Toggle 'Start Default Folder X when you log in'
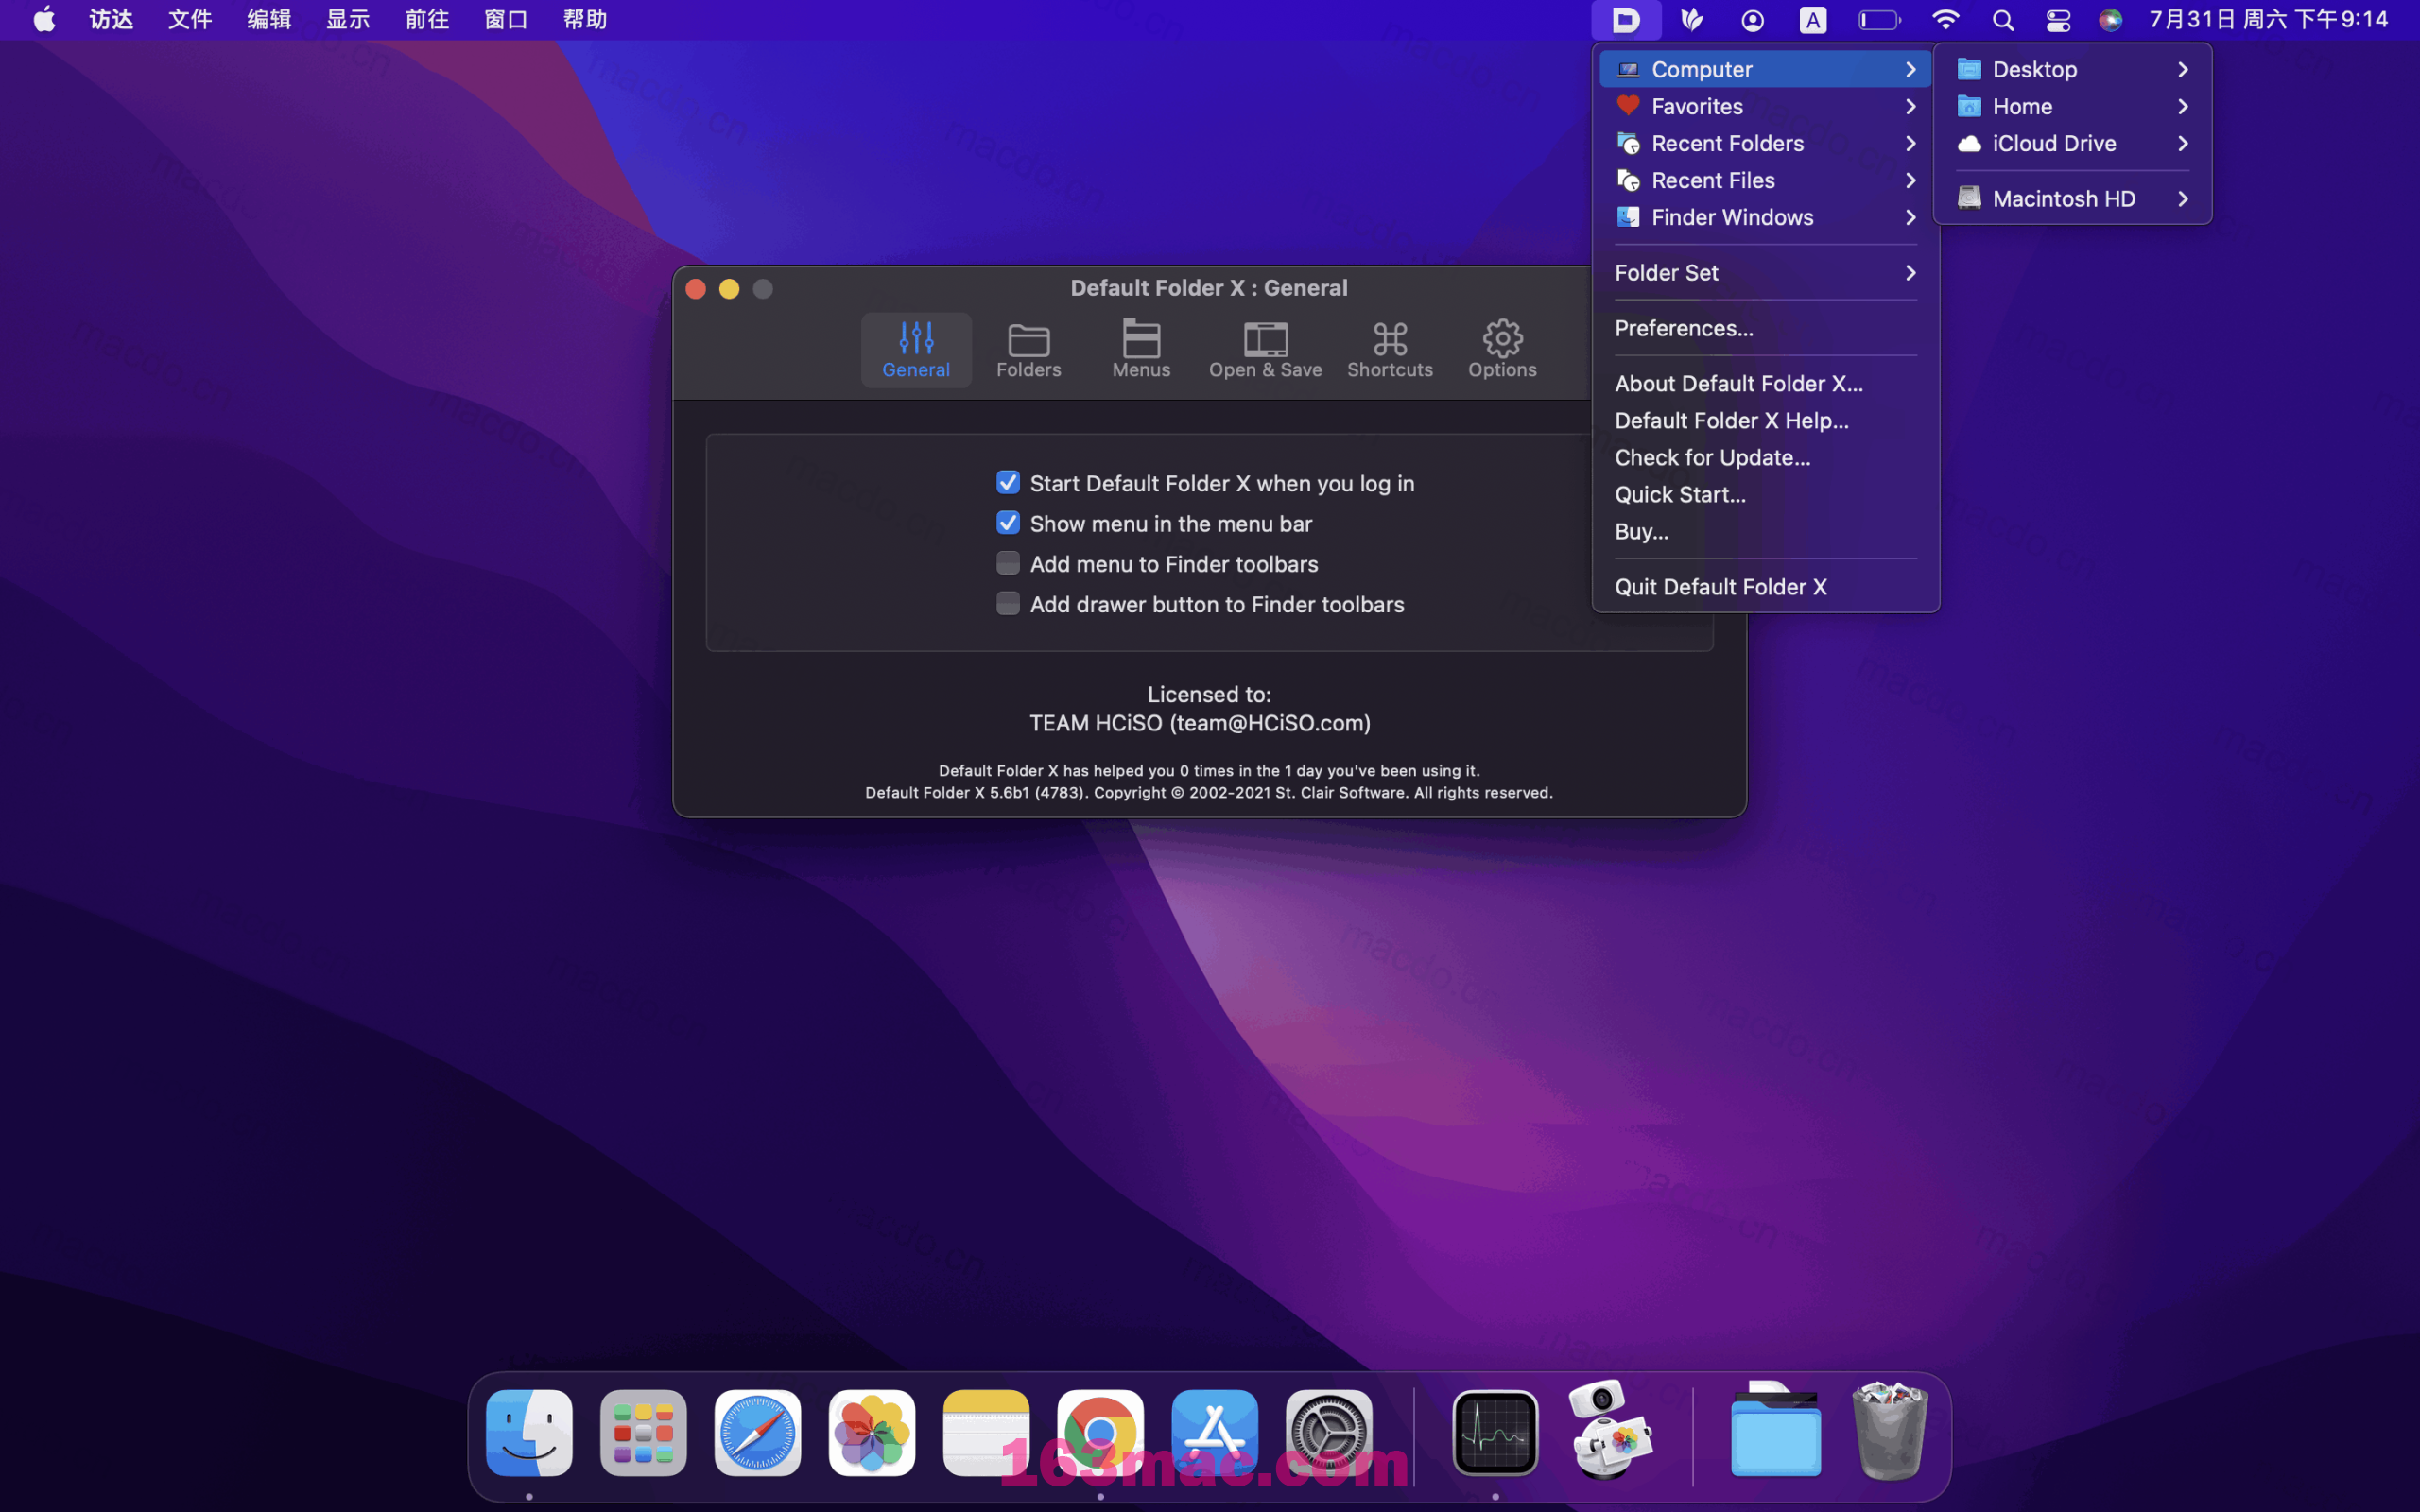The width and height of the screenshot is (2420, 1512). [x=1007, y=483]
